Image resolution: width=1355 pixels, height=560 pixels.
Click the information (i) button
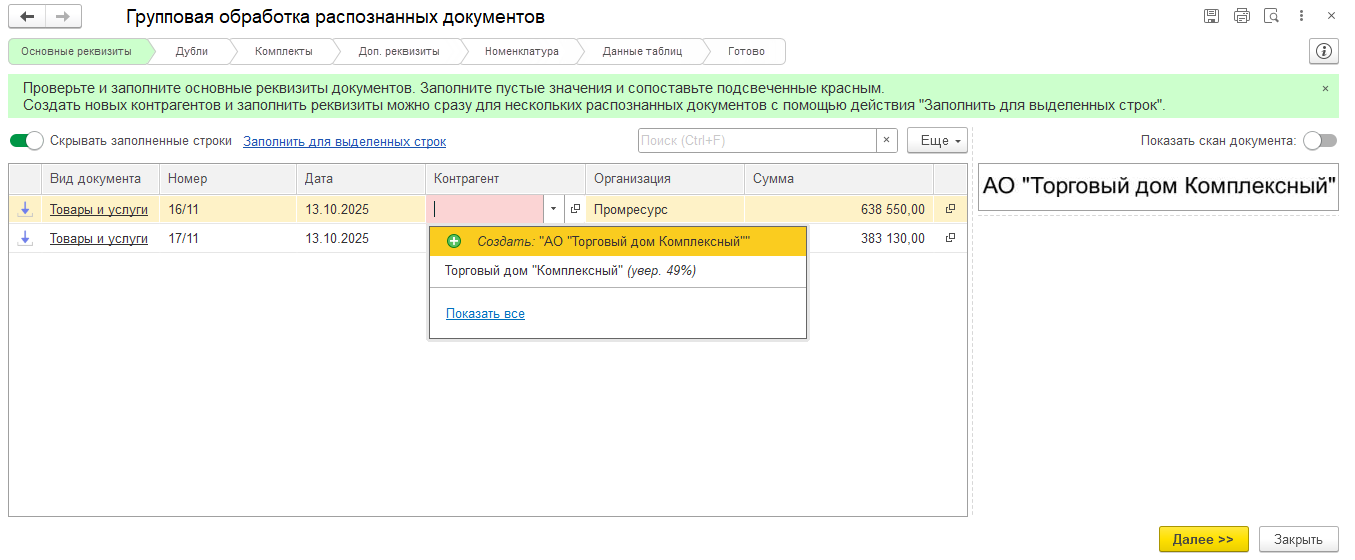pos(1324,51)
